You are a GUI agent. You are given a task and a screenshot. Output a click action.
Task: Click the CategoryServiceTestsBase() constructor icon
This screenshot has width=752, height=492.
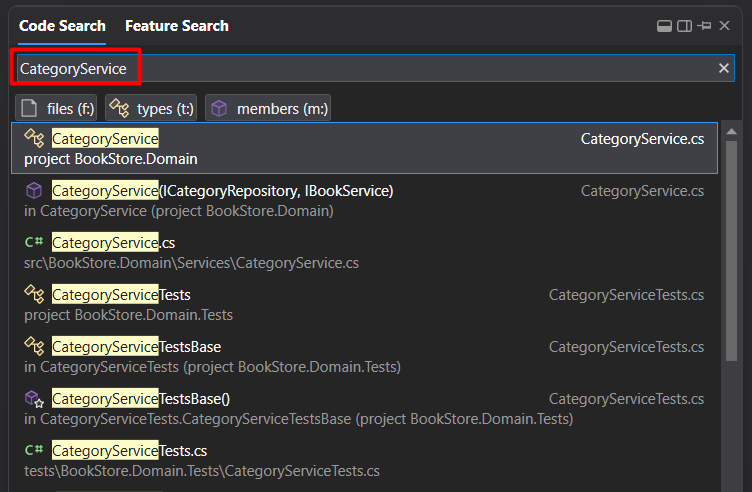coord(34,398)
